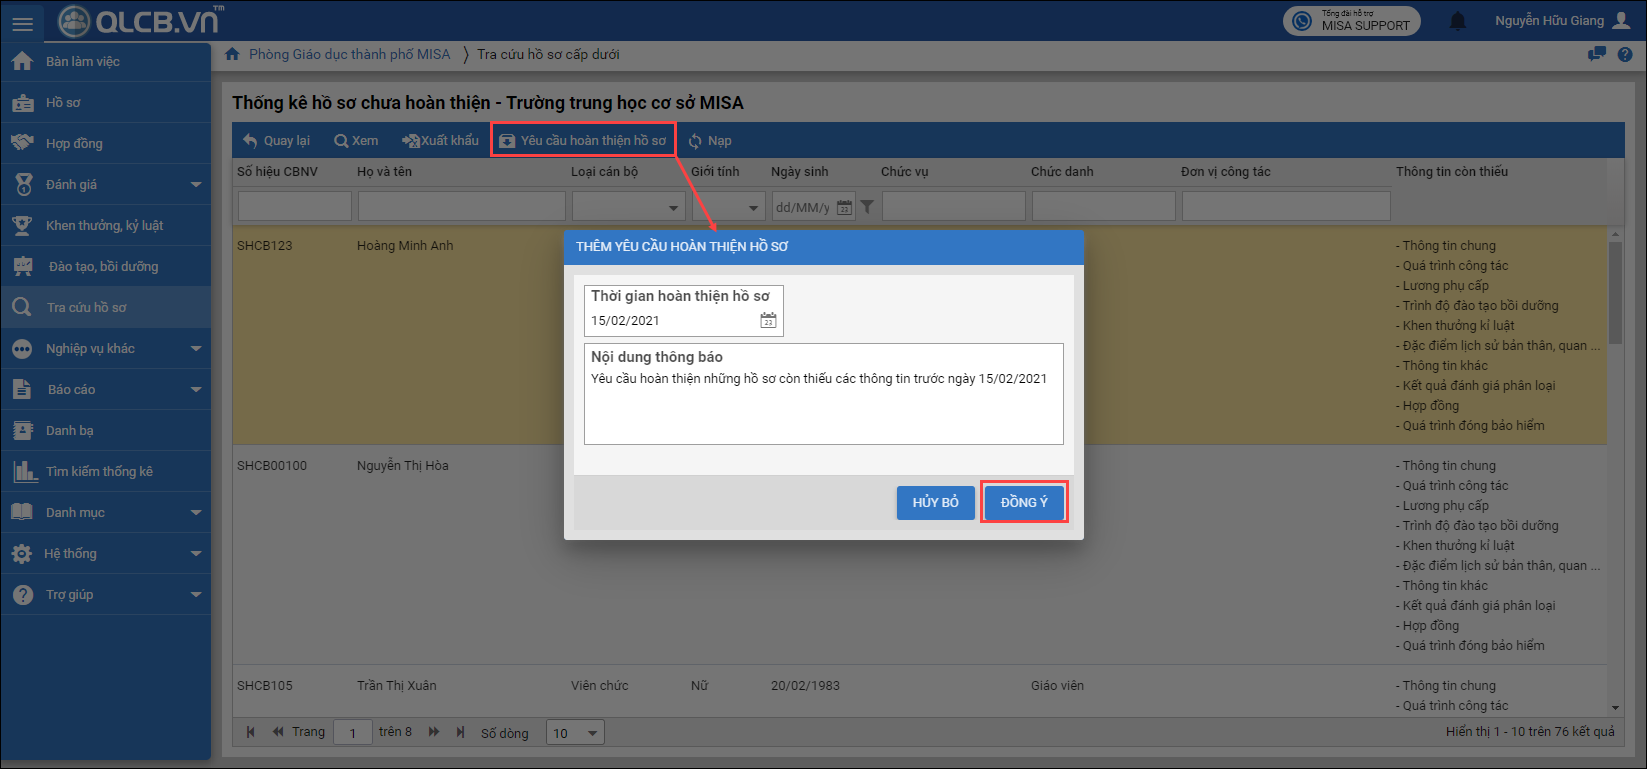Screen dimensions: 1647x769
Task: Select Danh bạ in the sidebar
Action: (70, 430)
